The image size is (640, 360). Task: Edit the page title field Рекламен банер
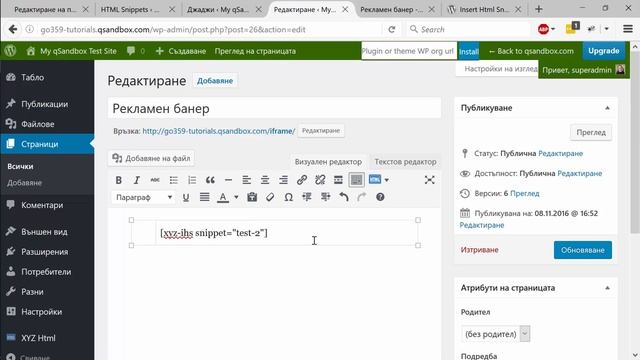274,109
